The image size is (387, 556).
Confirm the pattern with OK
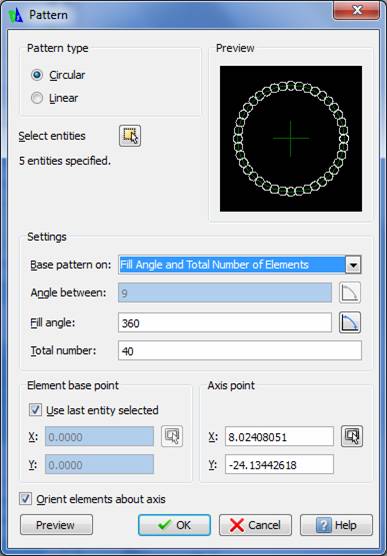point(174,525)
